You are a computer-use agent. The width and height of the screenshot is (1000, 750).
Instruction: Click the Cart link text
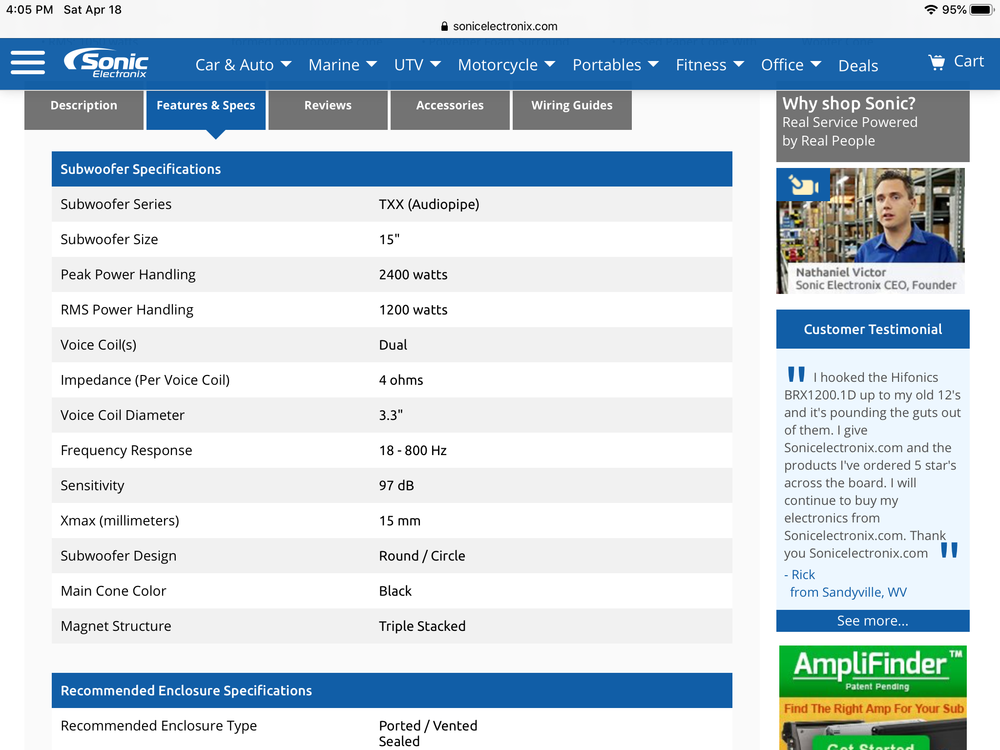pyautogui.click(x=969, y=61)
